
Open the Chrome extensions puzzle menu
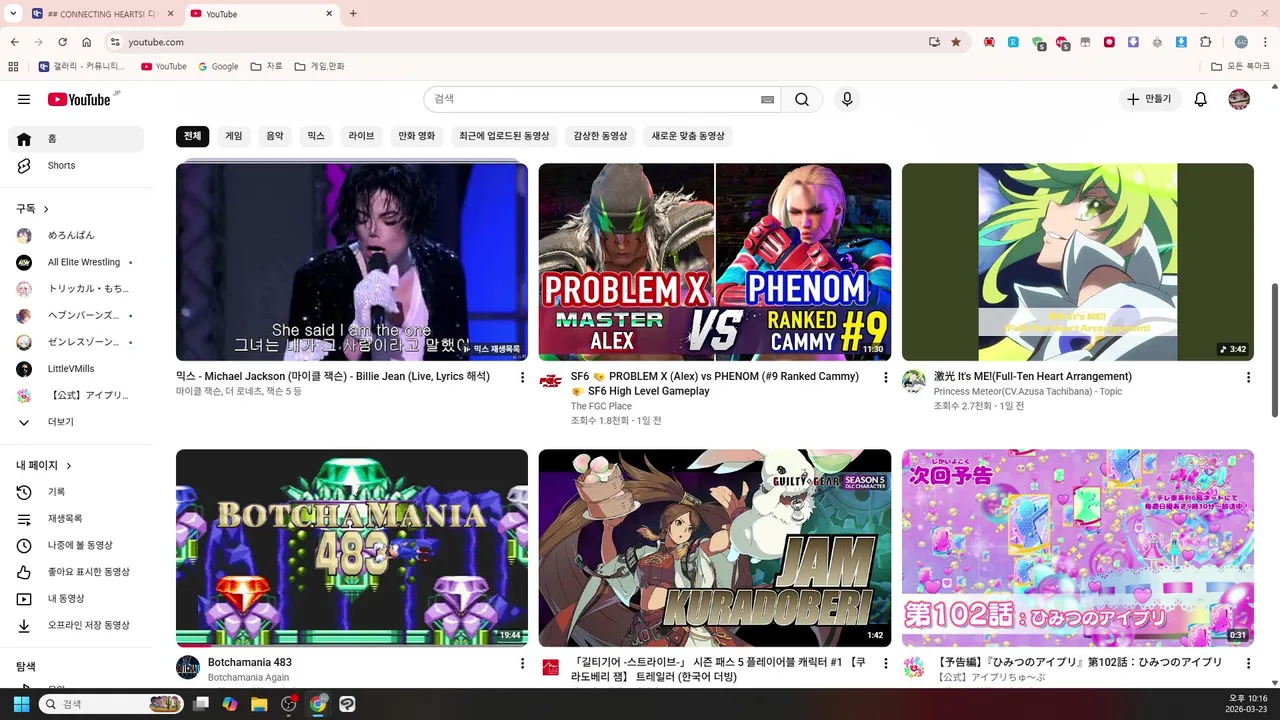click(x=1205, y=42)
